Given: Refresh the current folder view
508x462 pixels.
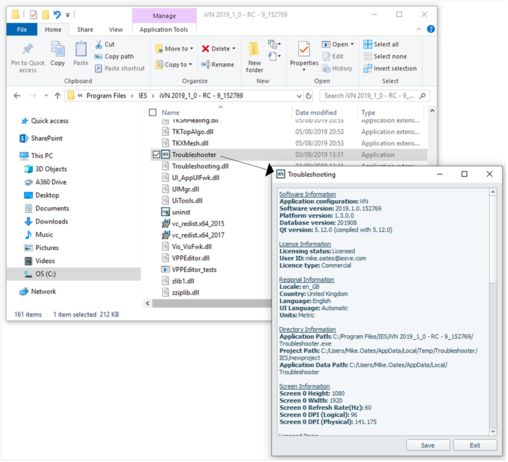Looking at the screenshot, I should click(309, 96).
